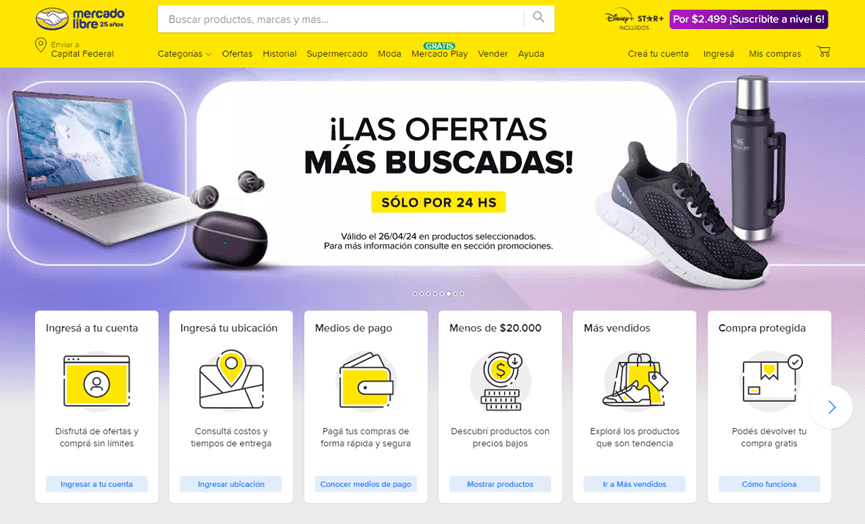This screenshot has width=865, height=524.
Task: Open the Ofertas menu item
Action: tap(237, 54)
